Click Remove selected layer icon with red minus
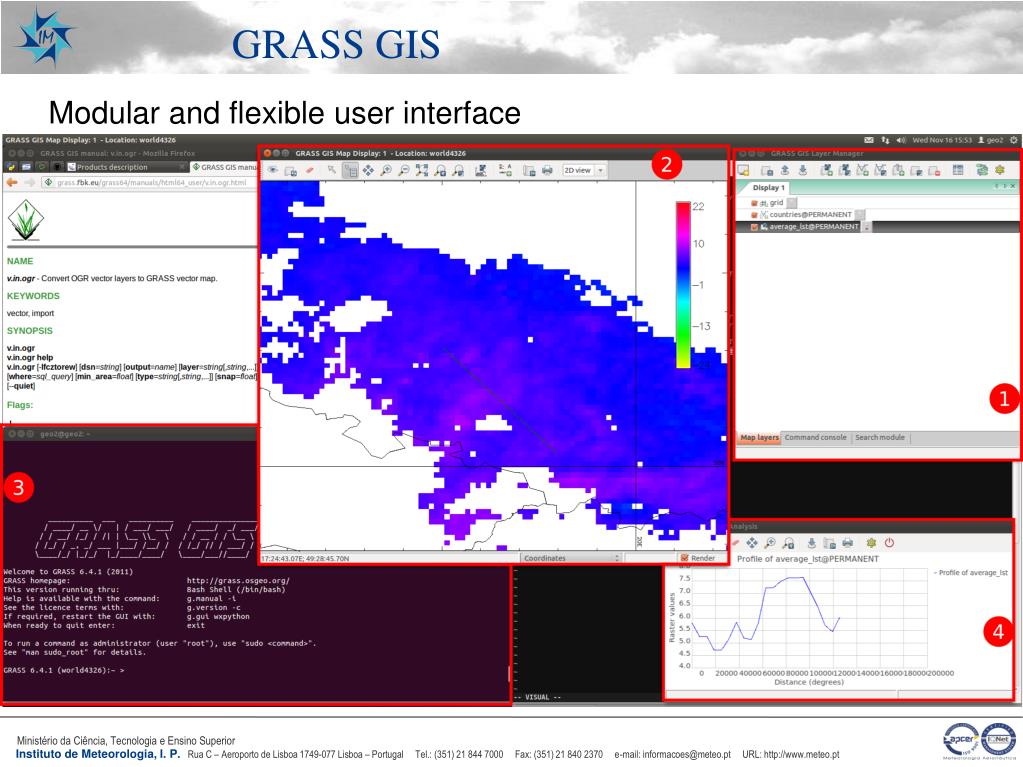This screenshot has width=1023, height=767. [934, 171]
